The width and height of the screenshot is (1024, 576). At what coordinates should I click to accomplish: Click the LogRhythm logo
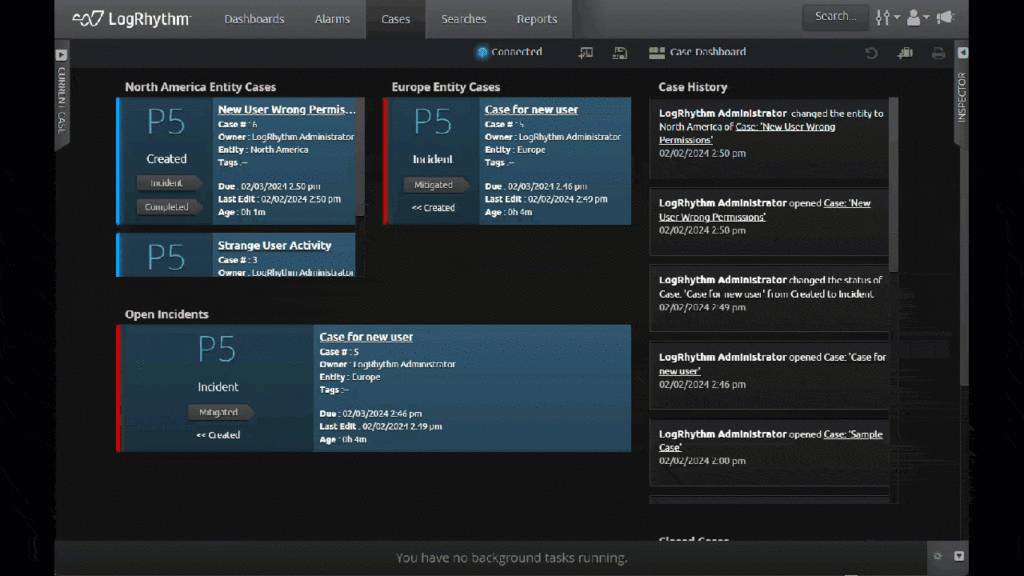[x=131, y=17]
